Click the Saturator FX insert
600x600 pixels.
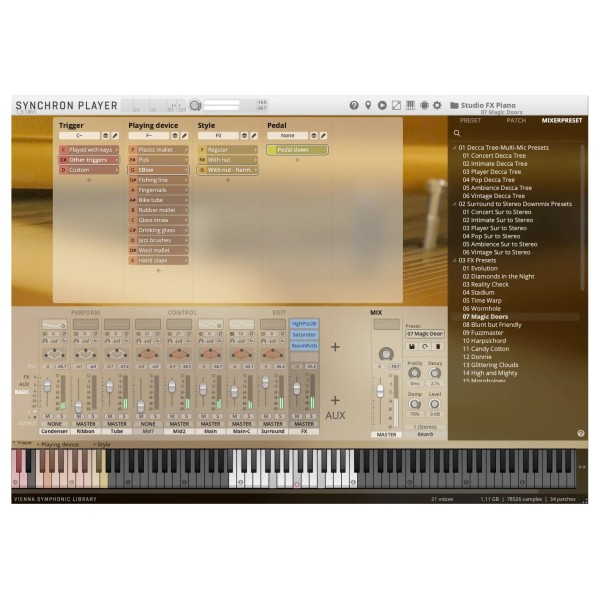(304, 335)
